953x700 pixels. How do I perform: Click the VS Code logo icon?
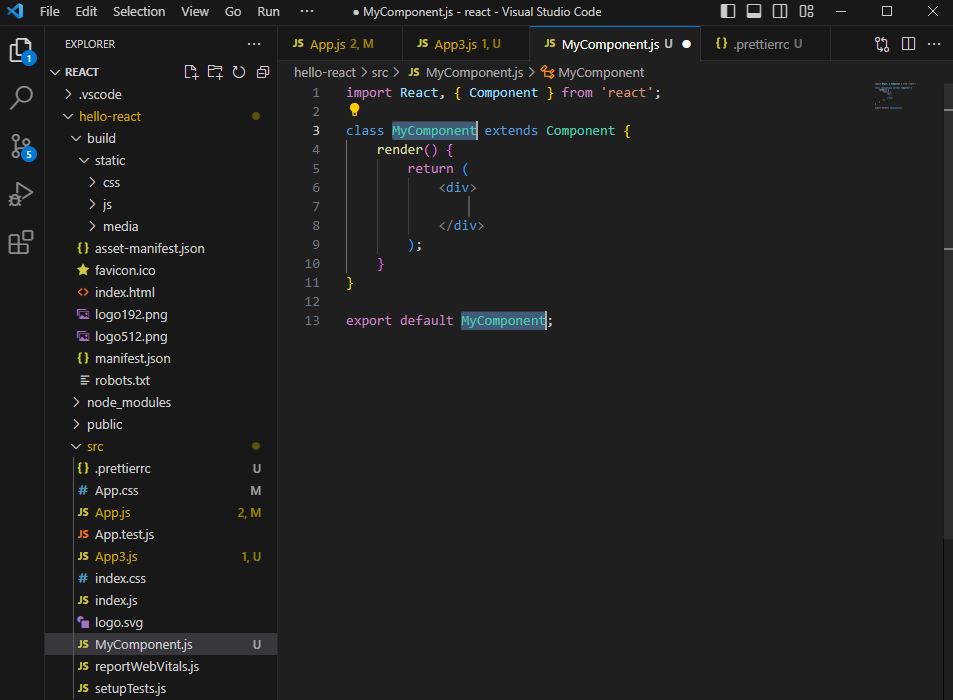point(15,11)
